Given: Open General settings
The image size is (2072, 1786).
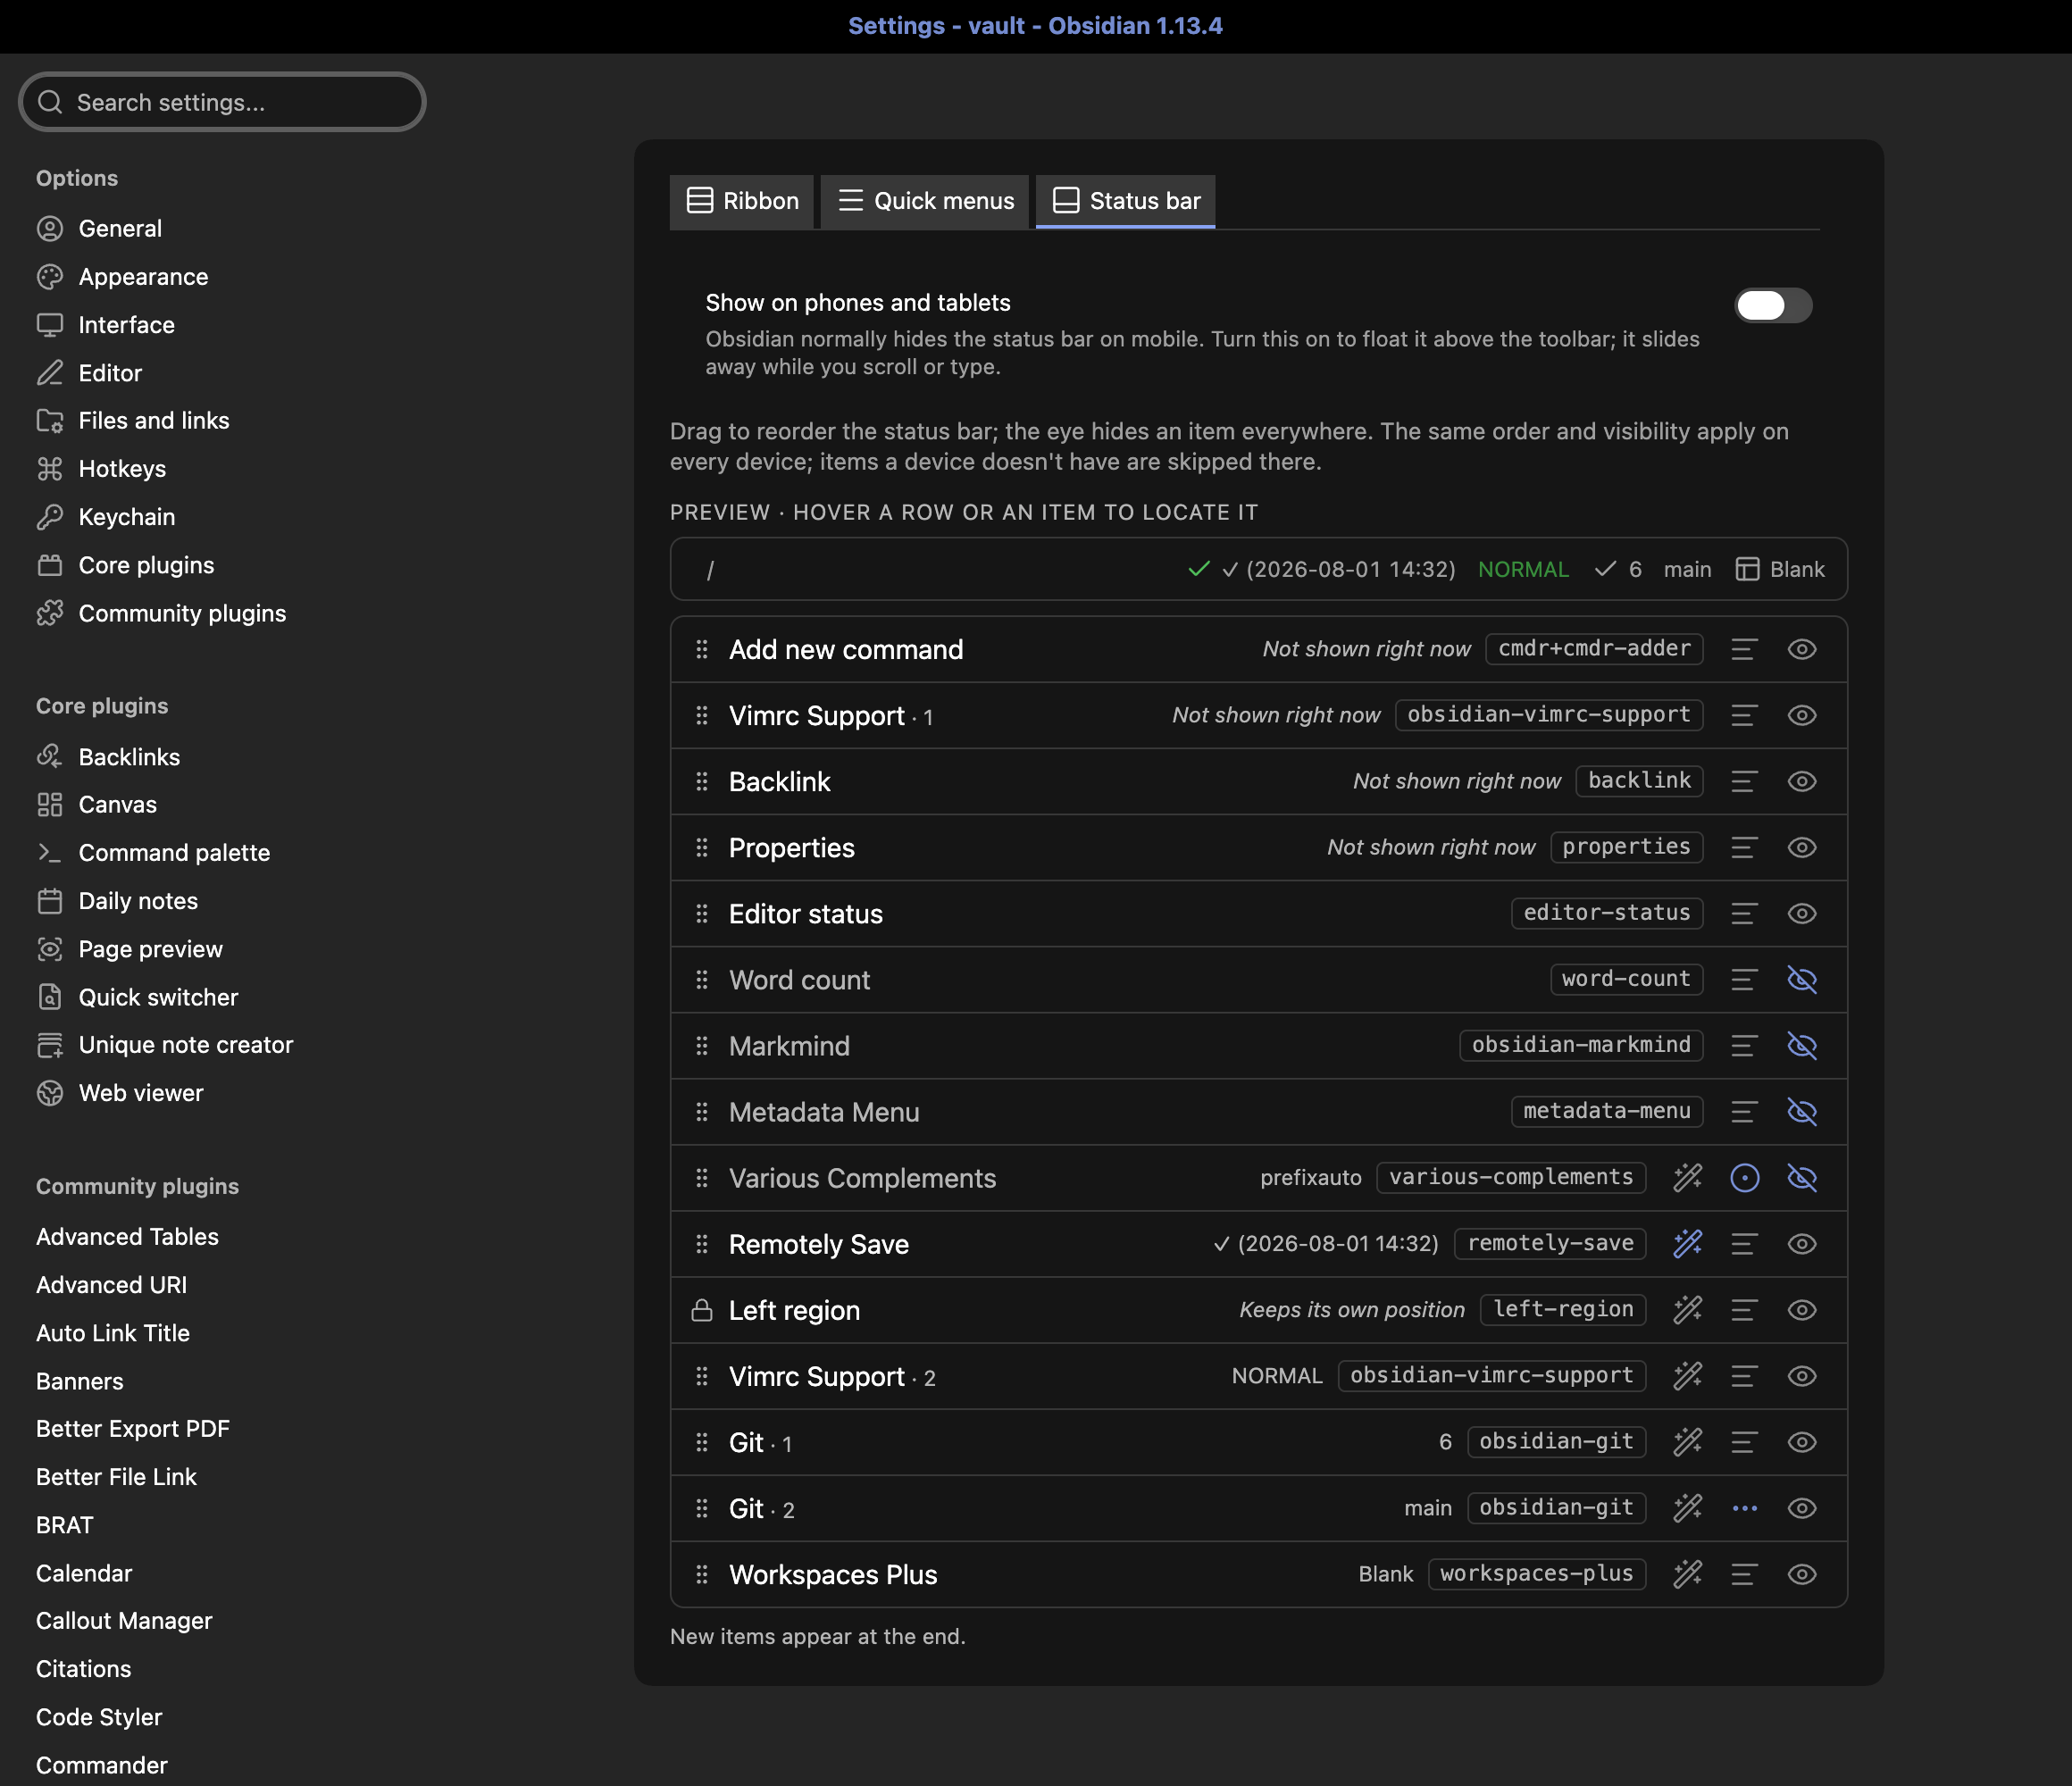Looking at the screenshot, I should coord(120,229).
